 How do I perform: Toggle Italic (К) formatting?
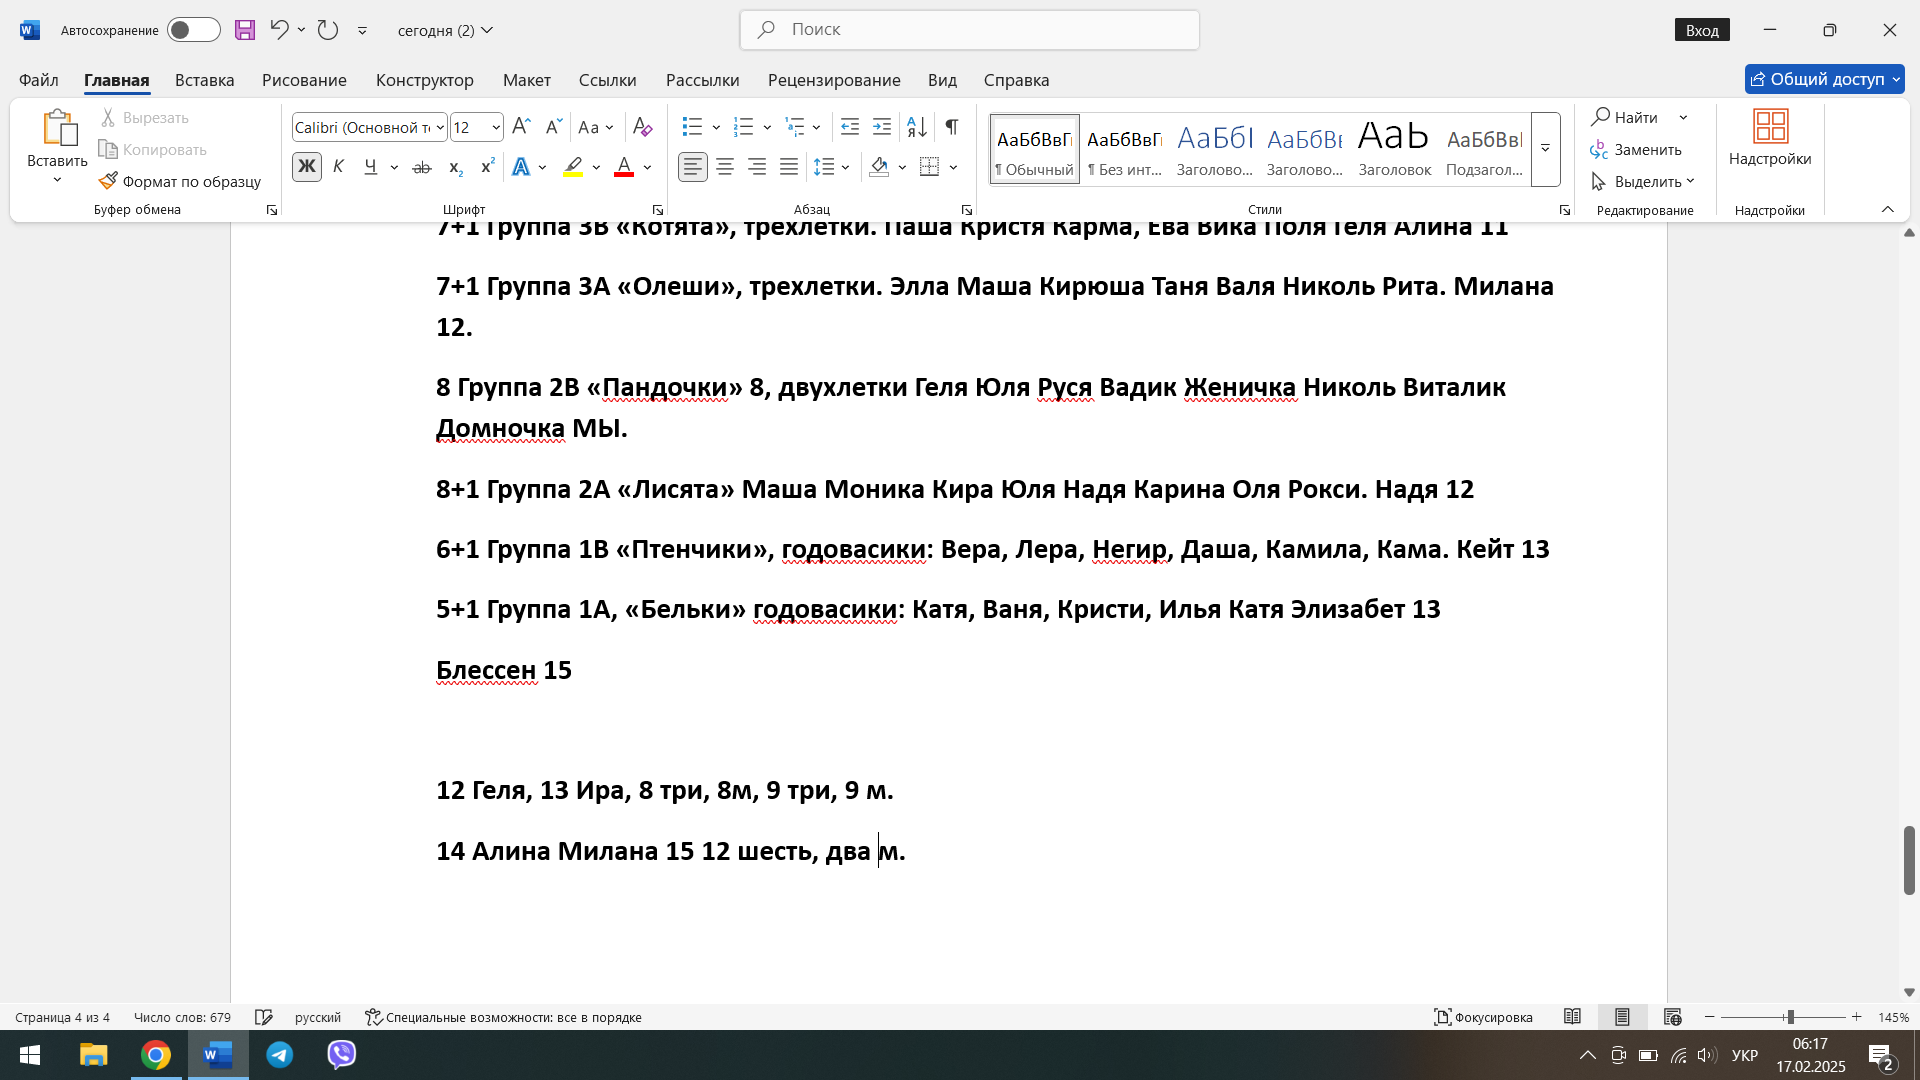pos(339,167)
